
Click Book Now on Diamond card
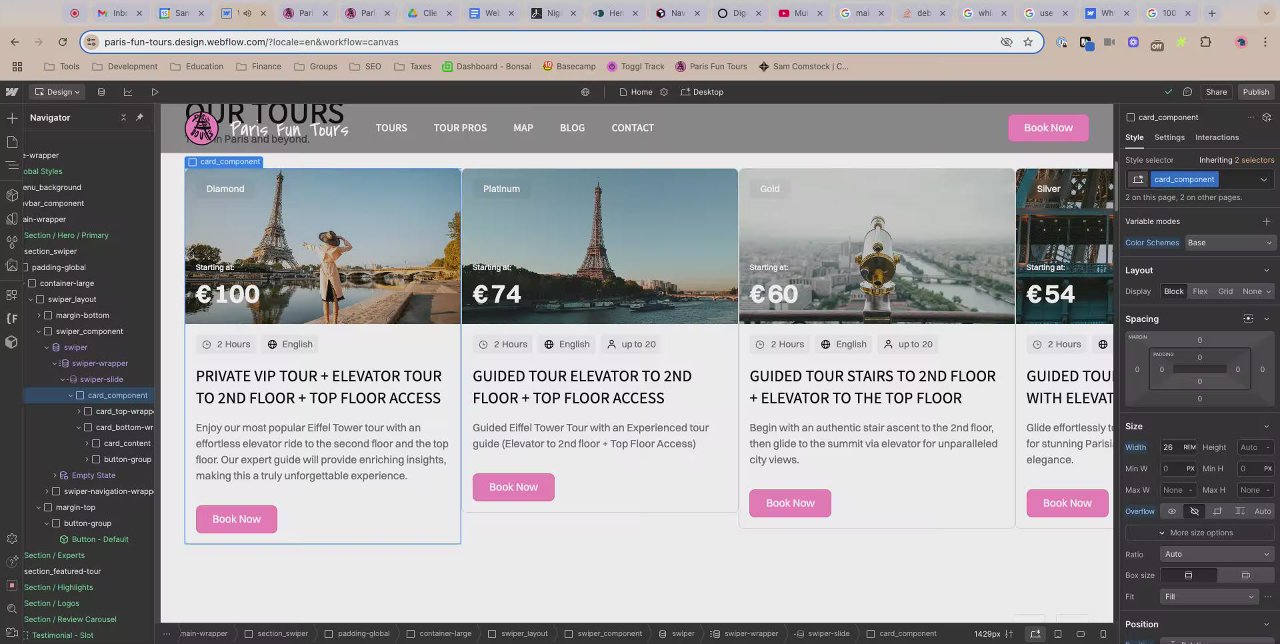(x=236, y=519)
